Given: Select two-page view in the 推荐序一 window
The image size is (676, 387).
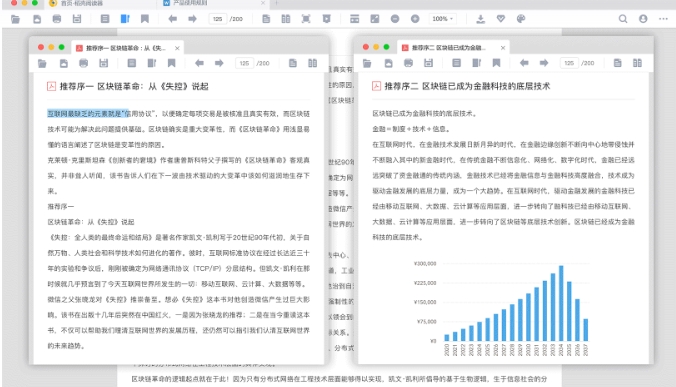Looking at the screenshot, I should 313,63.
